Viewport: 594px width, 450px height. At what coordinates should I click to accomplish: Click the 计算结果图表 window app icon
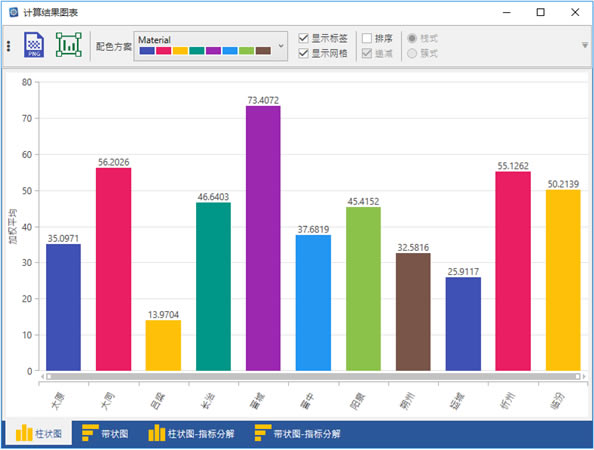coord(14,12)
